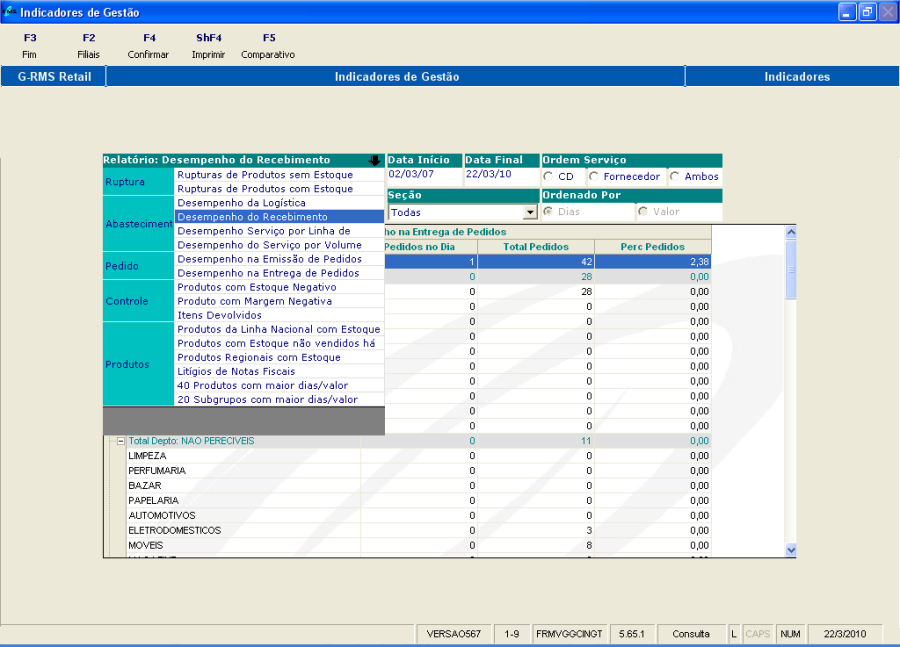Open the F5 Comparativo view
The width and height of the screenshot is (900, 647).
268,46
